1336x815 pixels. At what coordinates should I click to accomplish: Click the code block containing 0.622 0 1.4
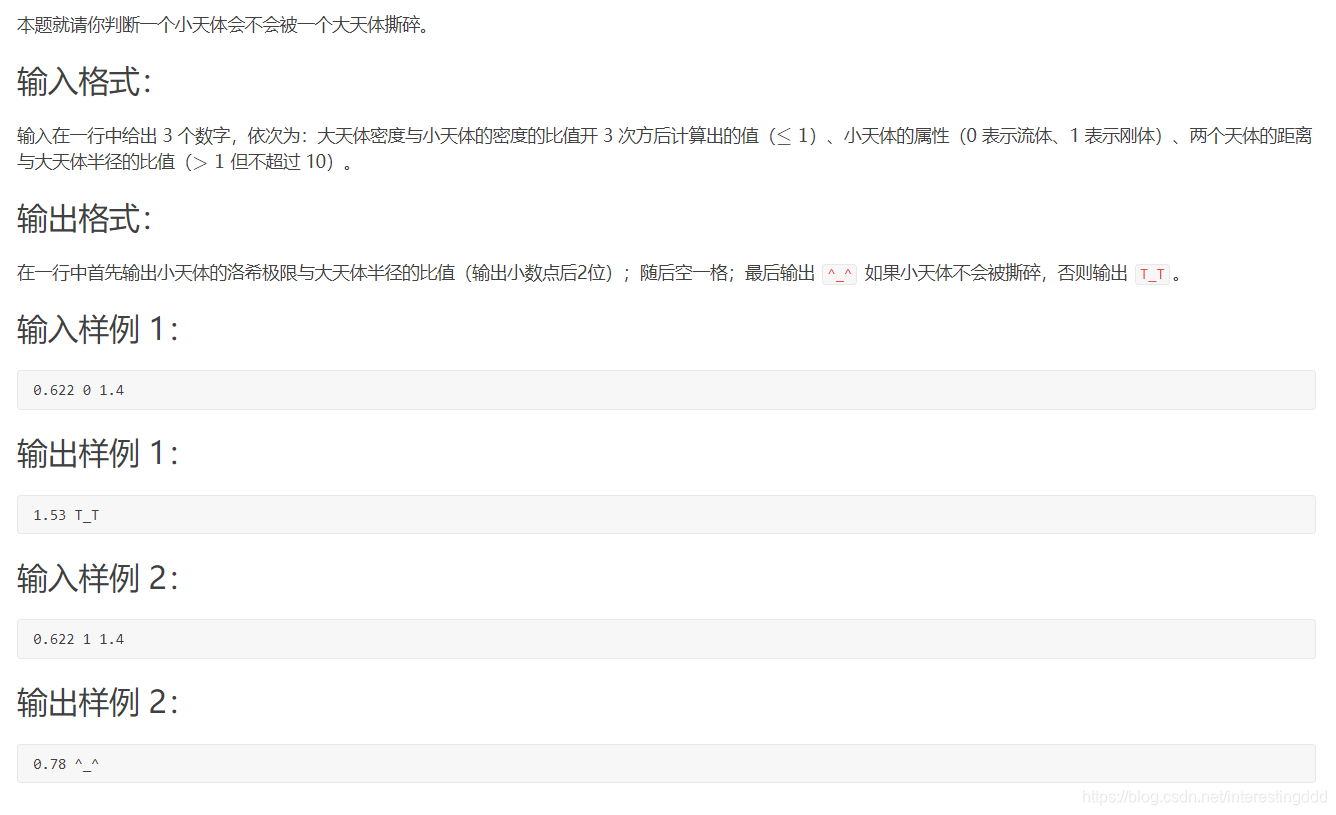click(x=666, y=390)
